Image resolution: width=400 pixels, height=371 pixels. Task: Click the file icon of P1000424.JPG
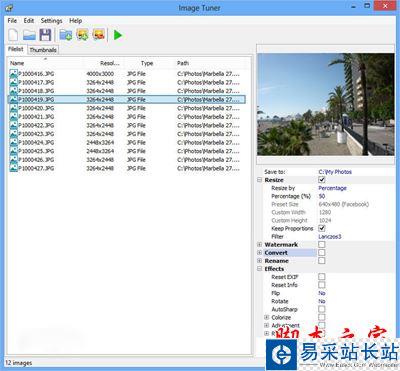[13, 143]
